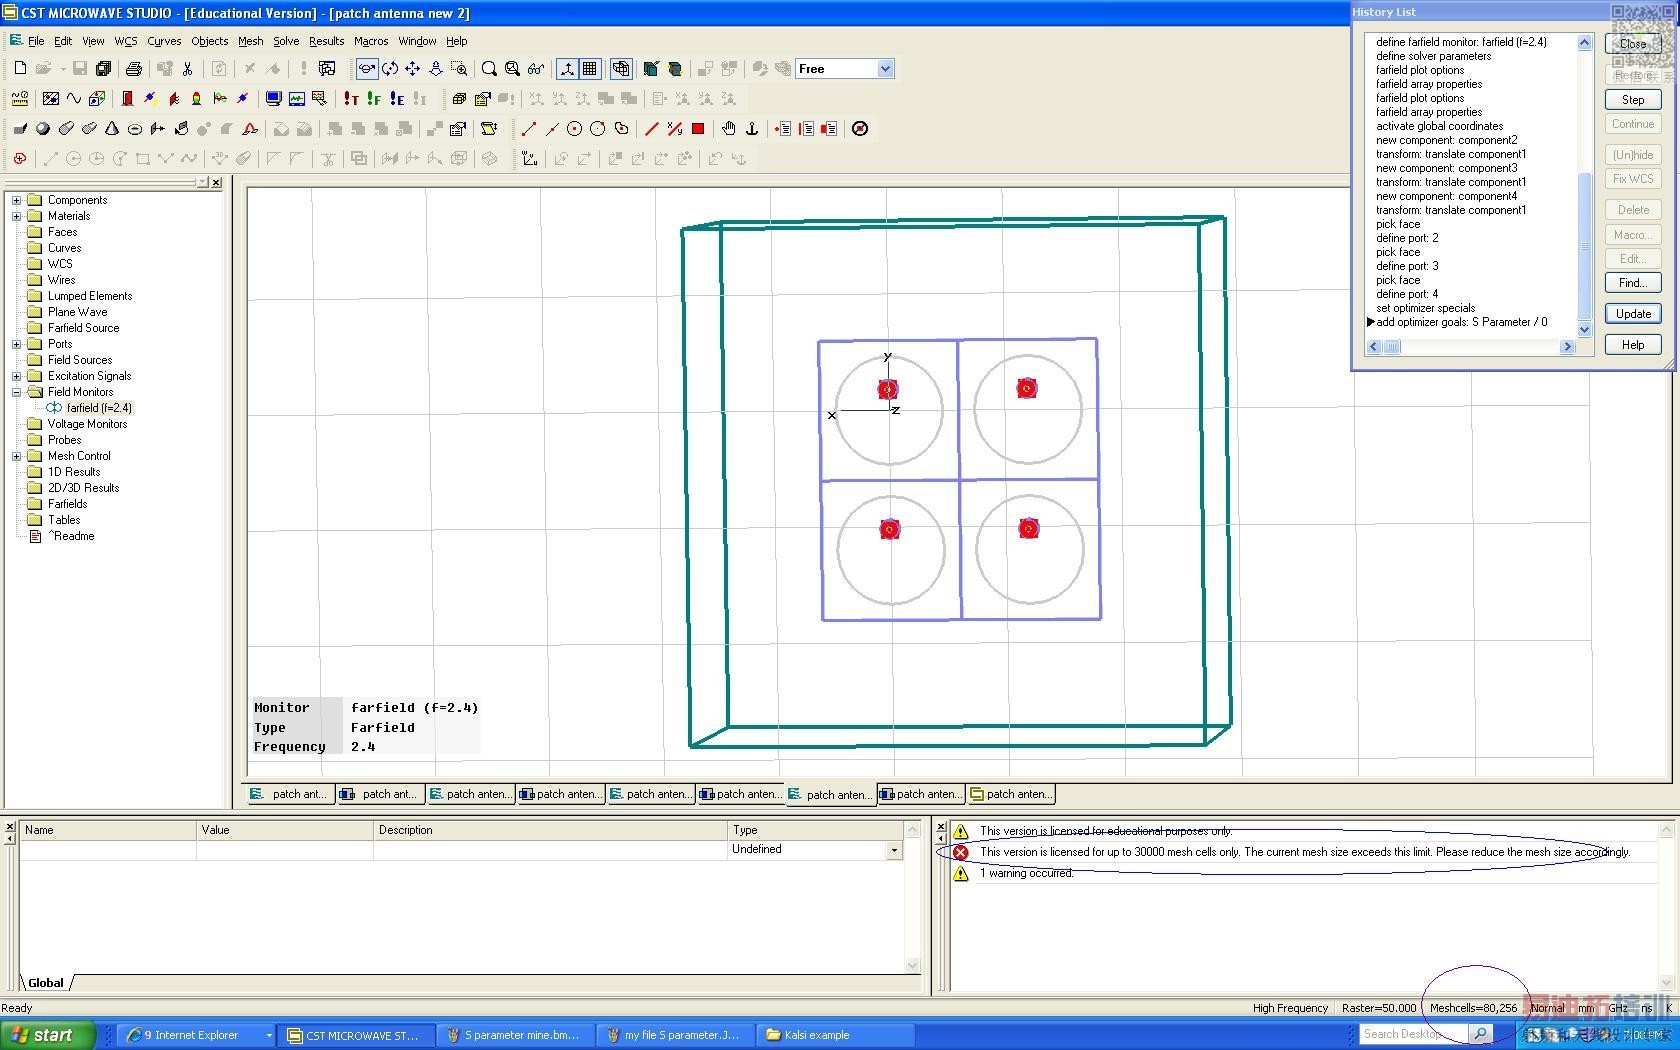Select the Create Torus tool

[x=135, y=129]
